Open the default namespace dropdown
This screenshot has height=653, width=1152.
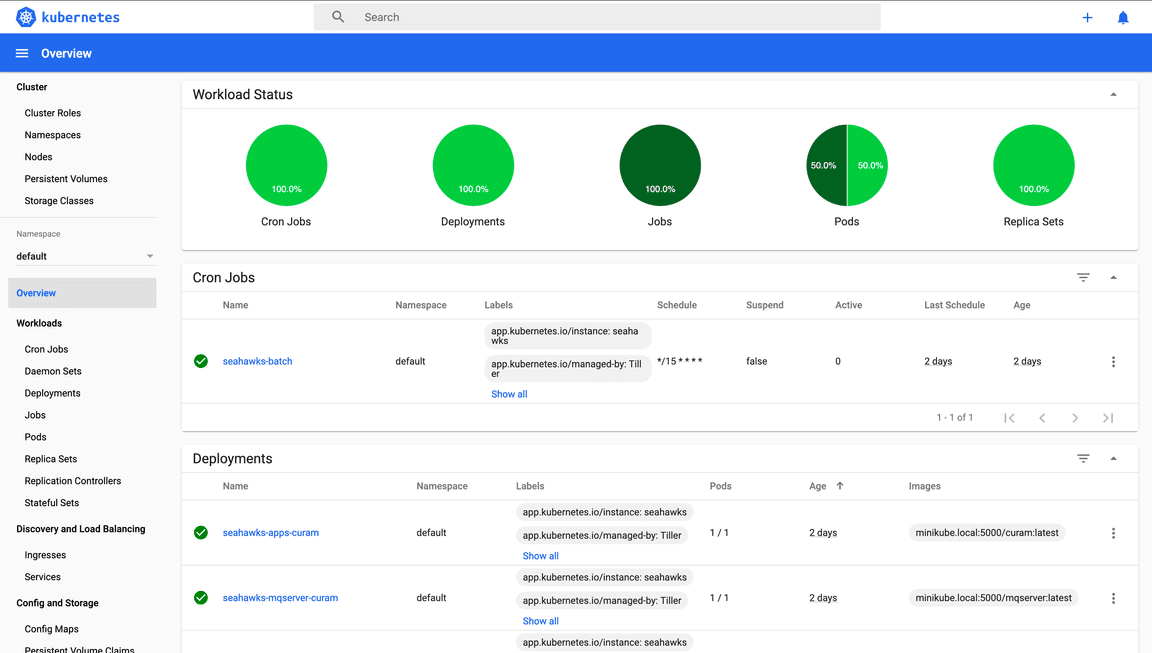point(85,256)
